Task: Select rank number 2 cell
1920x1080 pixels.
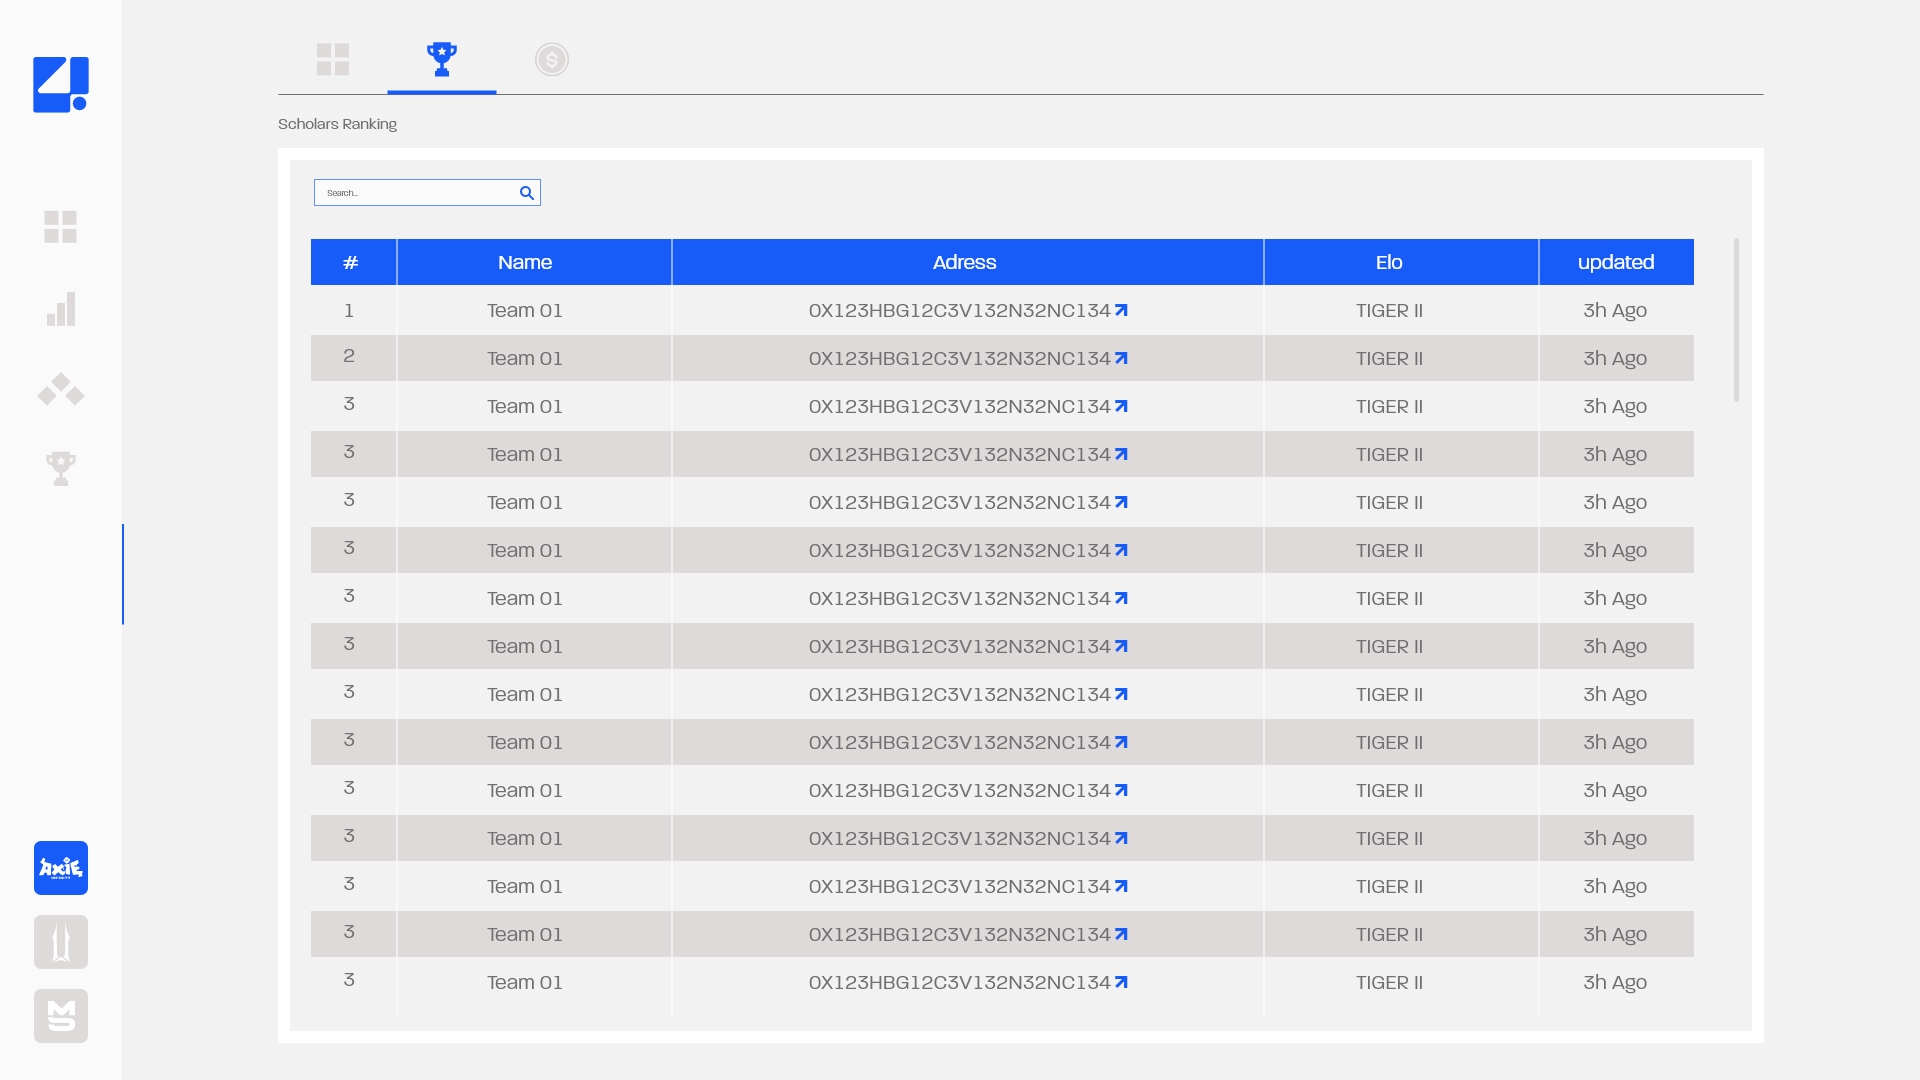Action: click(349, 356)
